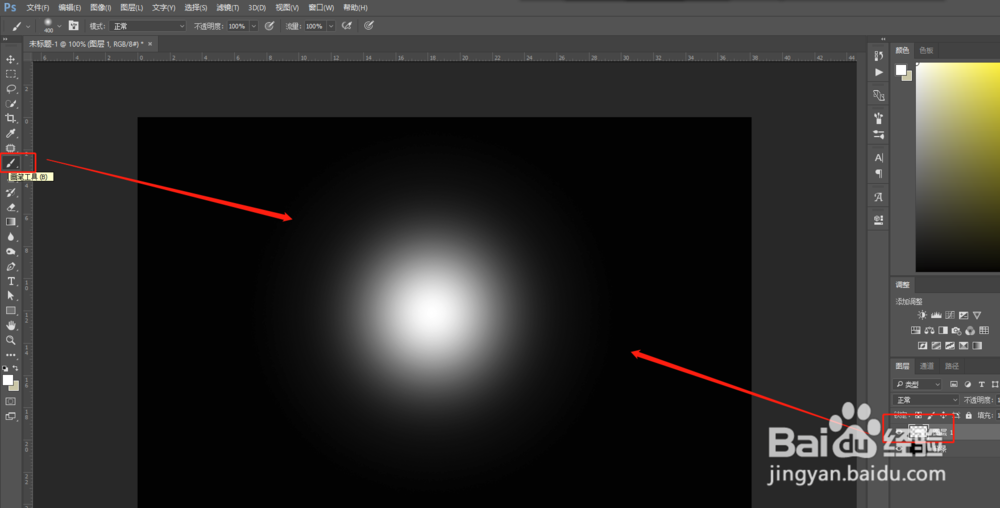
Task: Open the flow 流量 slider dropdown arrow
Action: click(x=331, y=26)
